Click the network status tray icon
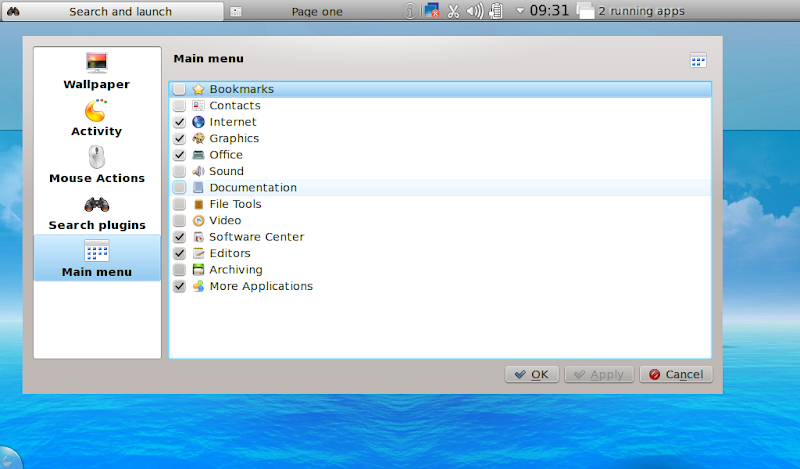Screen dimensions: 800x469 point(431,12)
